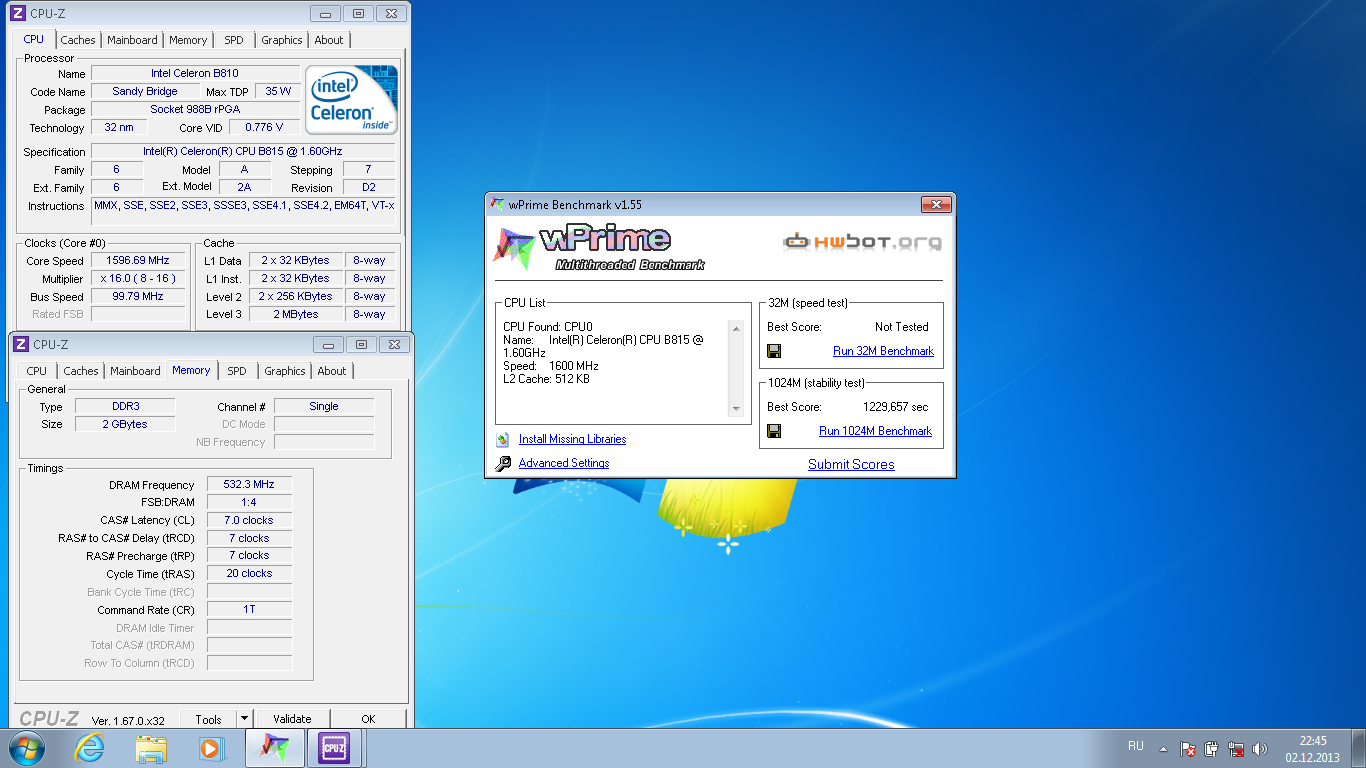Viewport: 1366px width, 768px height.
Task: Switch to CPU-Z via its taskbar icon
Action: click(x=334, y=748)
